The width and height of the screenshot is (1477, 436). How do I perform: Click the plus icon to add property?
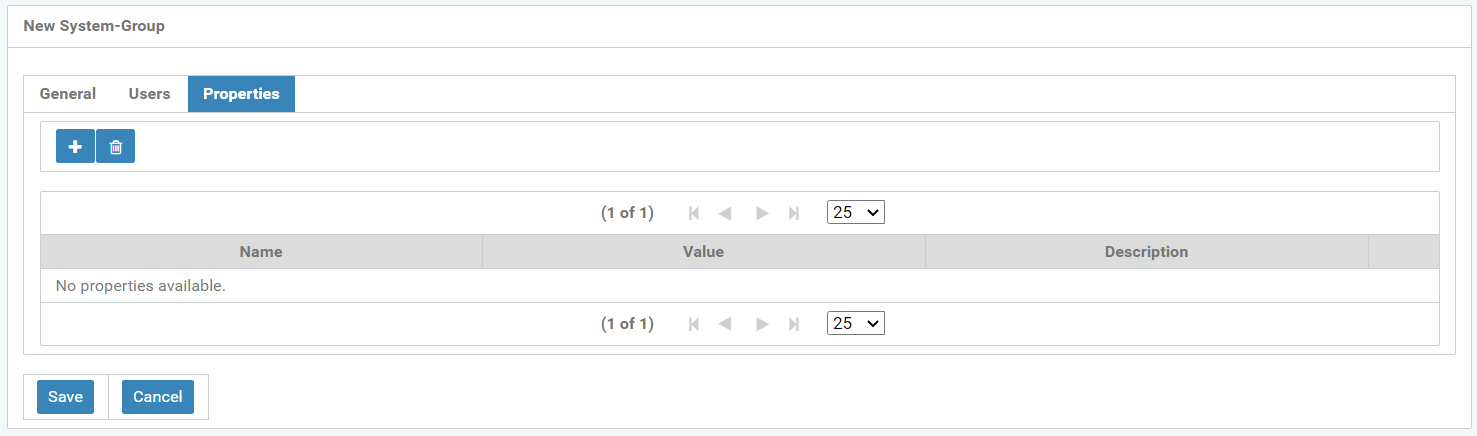[x=75, y=147]
